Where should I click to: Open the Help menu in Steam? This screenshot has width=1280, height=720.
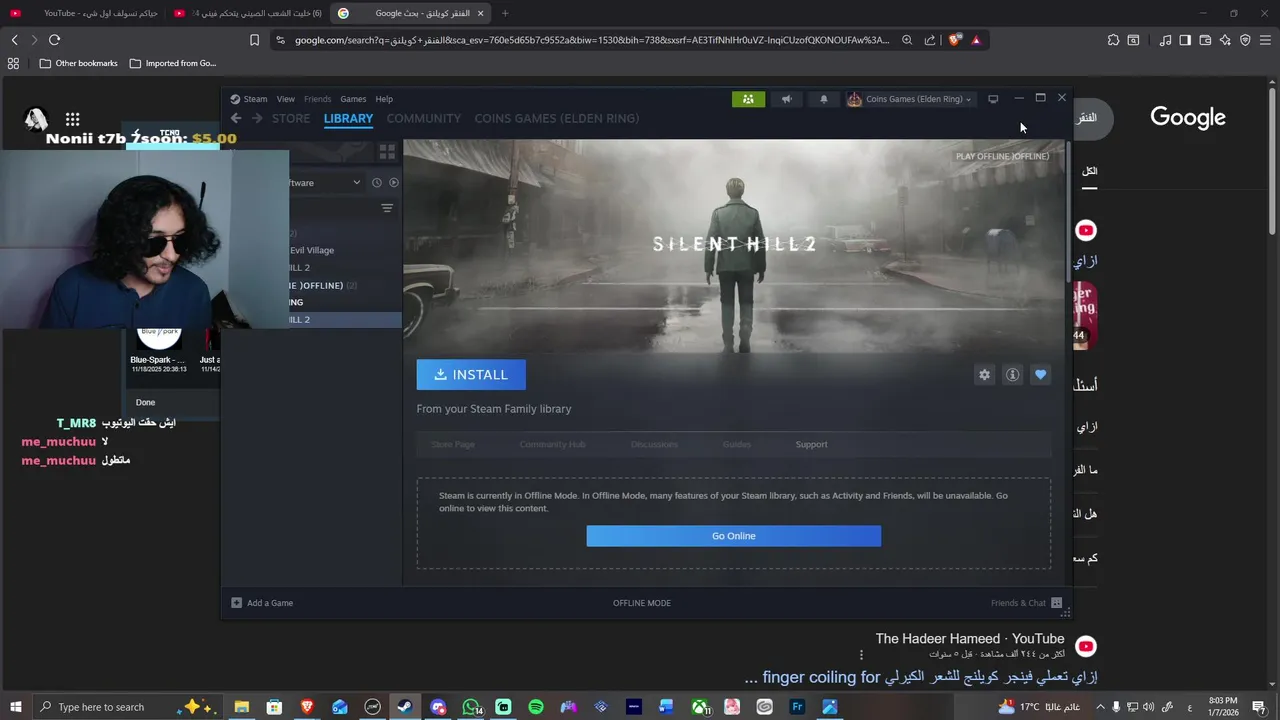tap(384, 99)
